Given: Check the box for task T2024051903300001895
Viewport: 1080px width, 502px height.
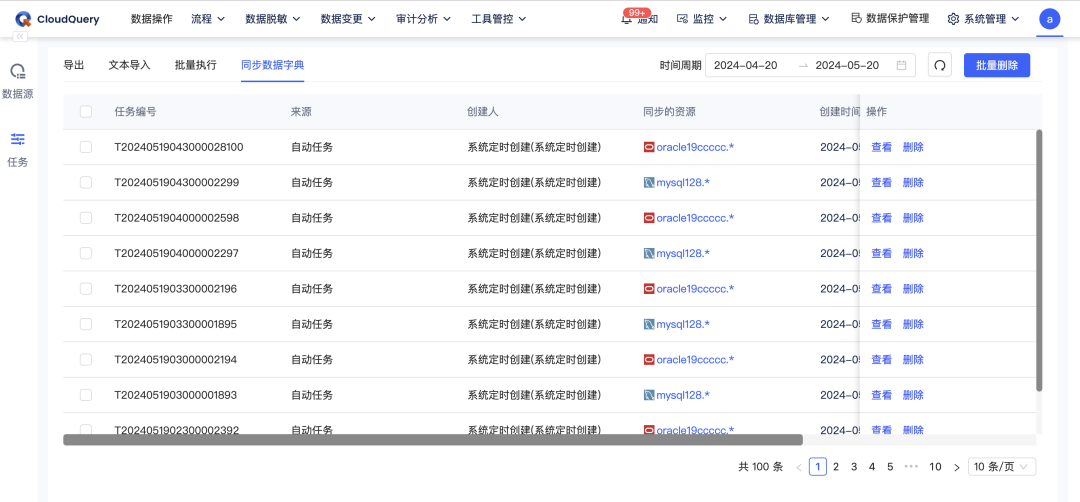Looking at the screenshot, I should click(86, 324).
